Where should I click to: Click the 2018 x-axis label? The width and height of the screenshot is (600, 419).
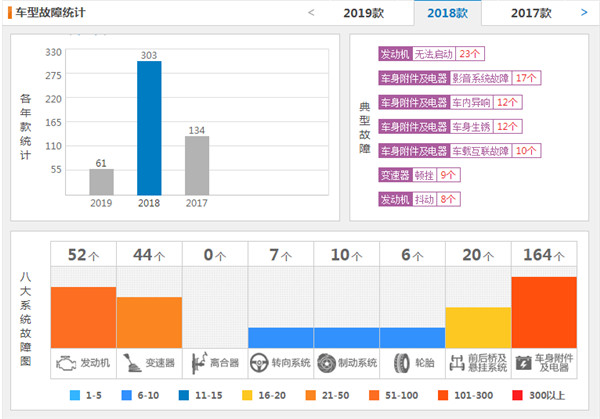[149, 203]
